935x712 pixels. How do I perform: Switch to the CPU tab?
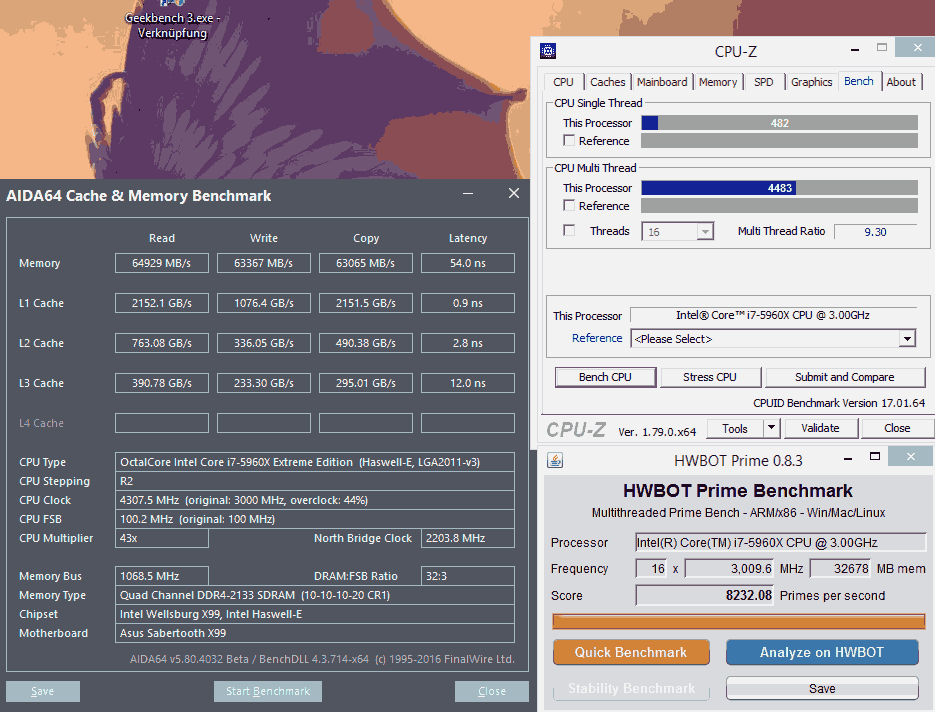pyautogui.click(x=563, y=82)
